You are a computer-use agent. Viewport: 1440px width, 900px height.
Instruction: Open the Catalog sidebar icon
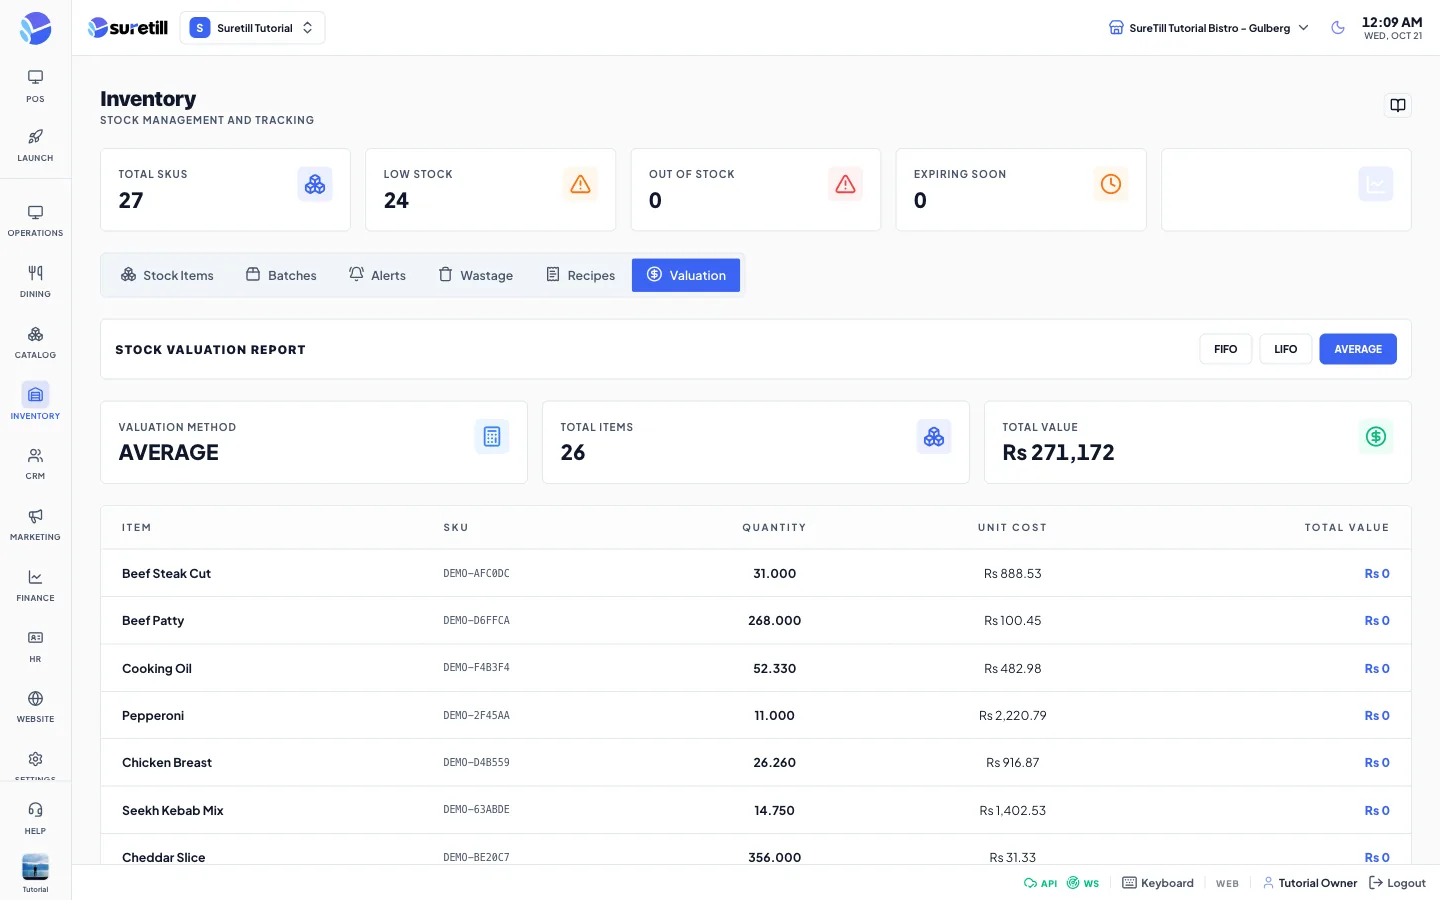35,342
